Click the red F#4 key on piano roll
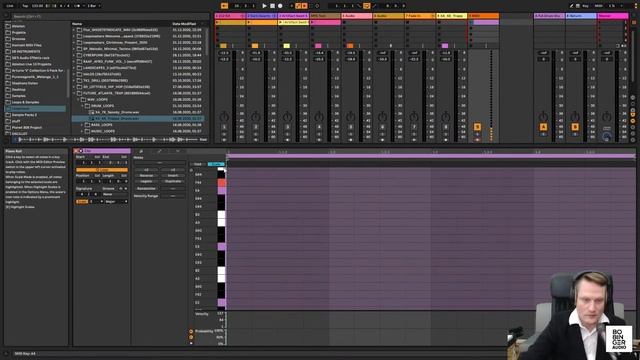This screenshot has width=640, height=360. tap(222, 182)
